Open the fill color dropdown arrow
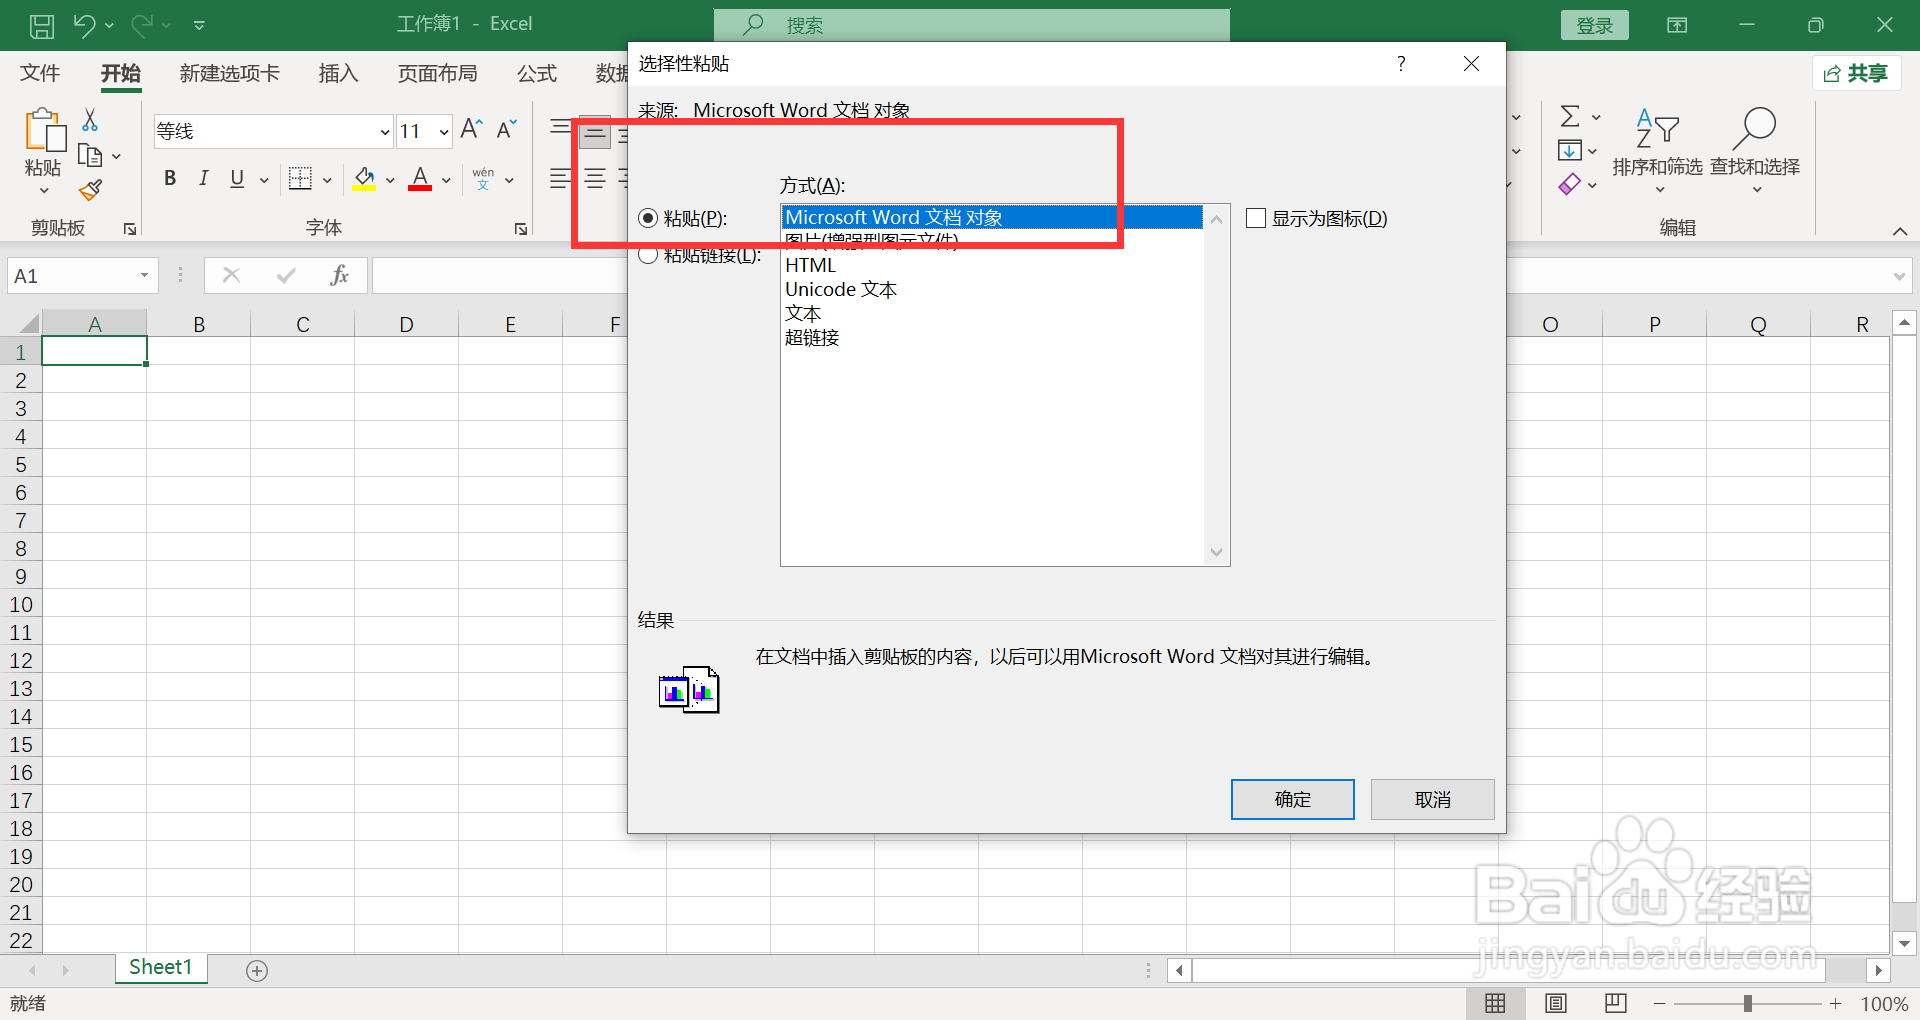This screenshot has width=1920, height=1020. click(390, 180)
